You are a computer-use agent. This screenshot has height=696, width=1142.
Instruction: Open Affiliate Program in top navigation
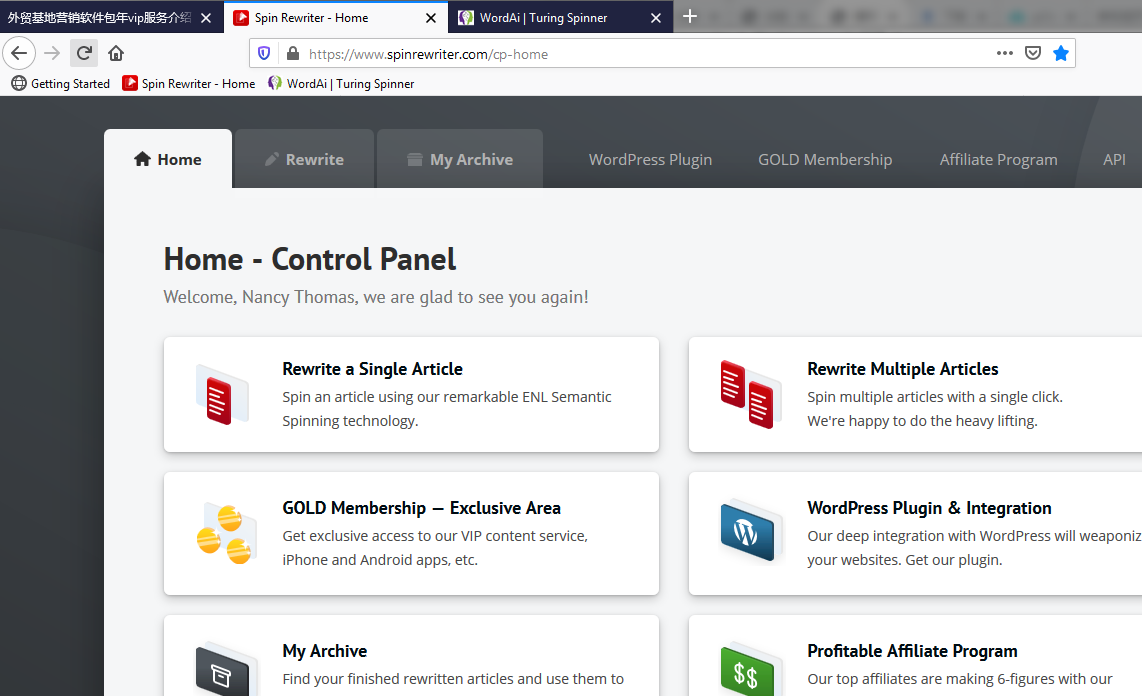(x=998, y=159)
